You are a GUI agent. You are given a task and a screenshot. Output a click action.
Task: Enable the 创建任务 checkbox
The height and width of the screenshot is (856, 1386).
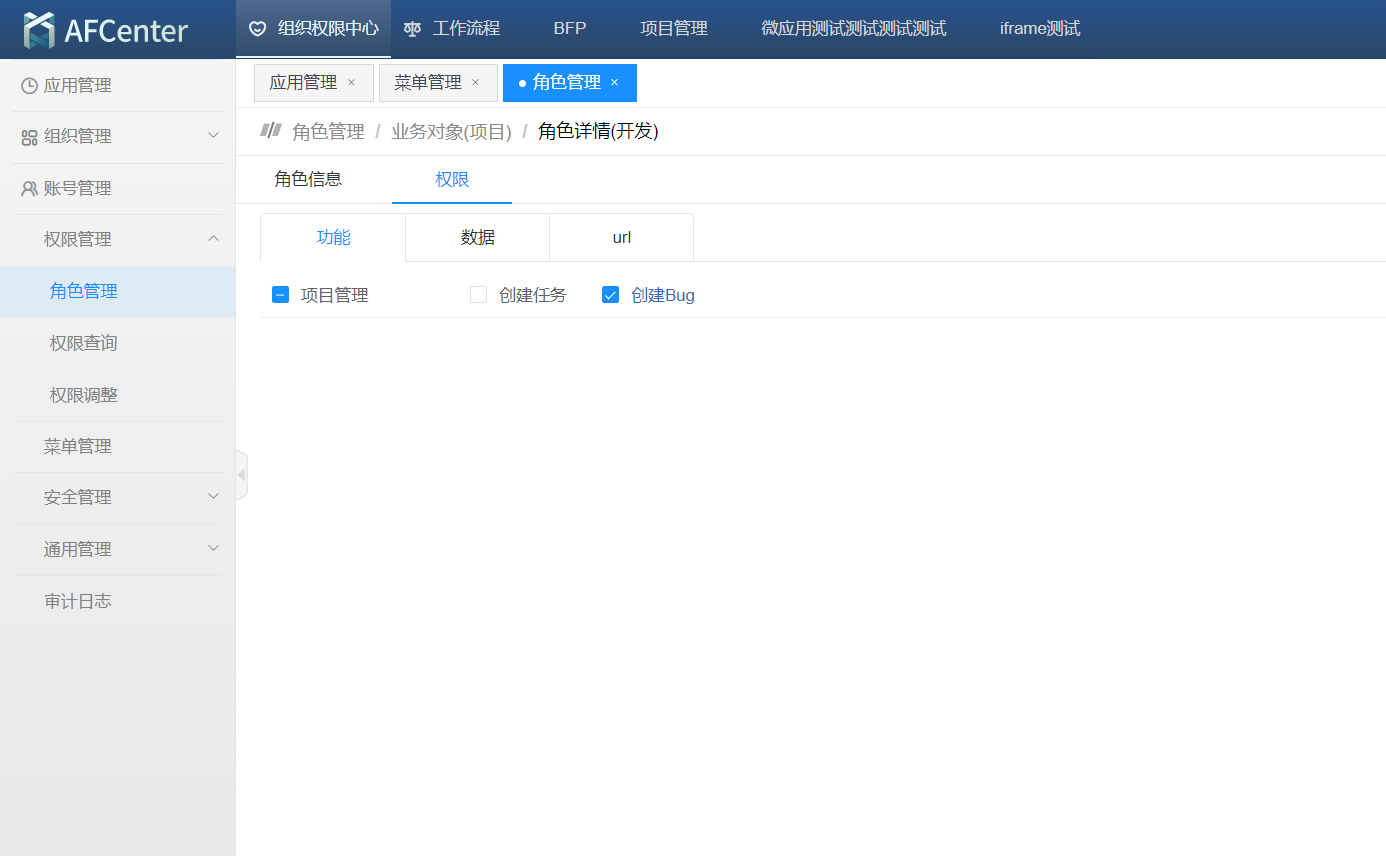[479, 295]
